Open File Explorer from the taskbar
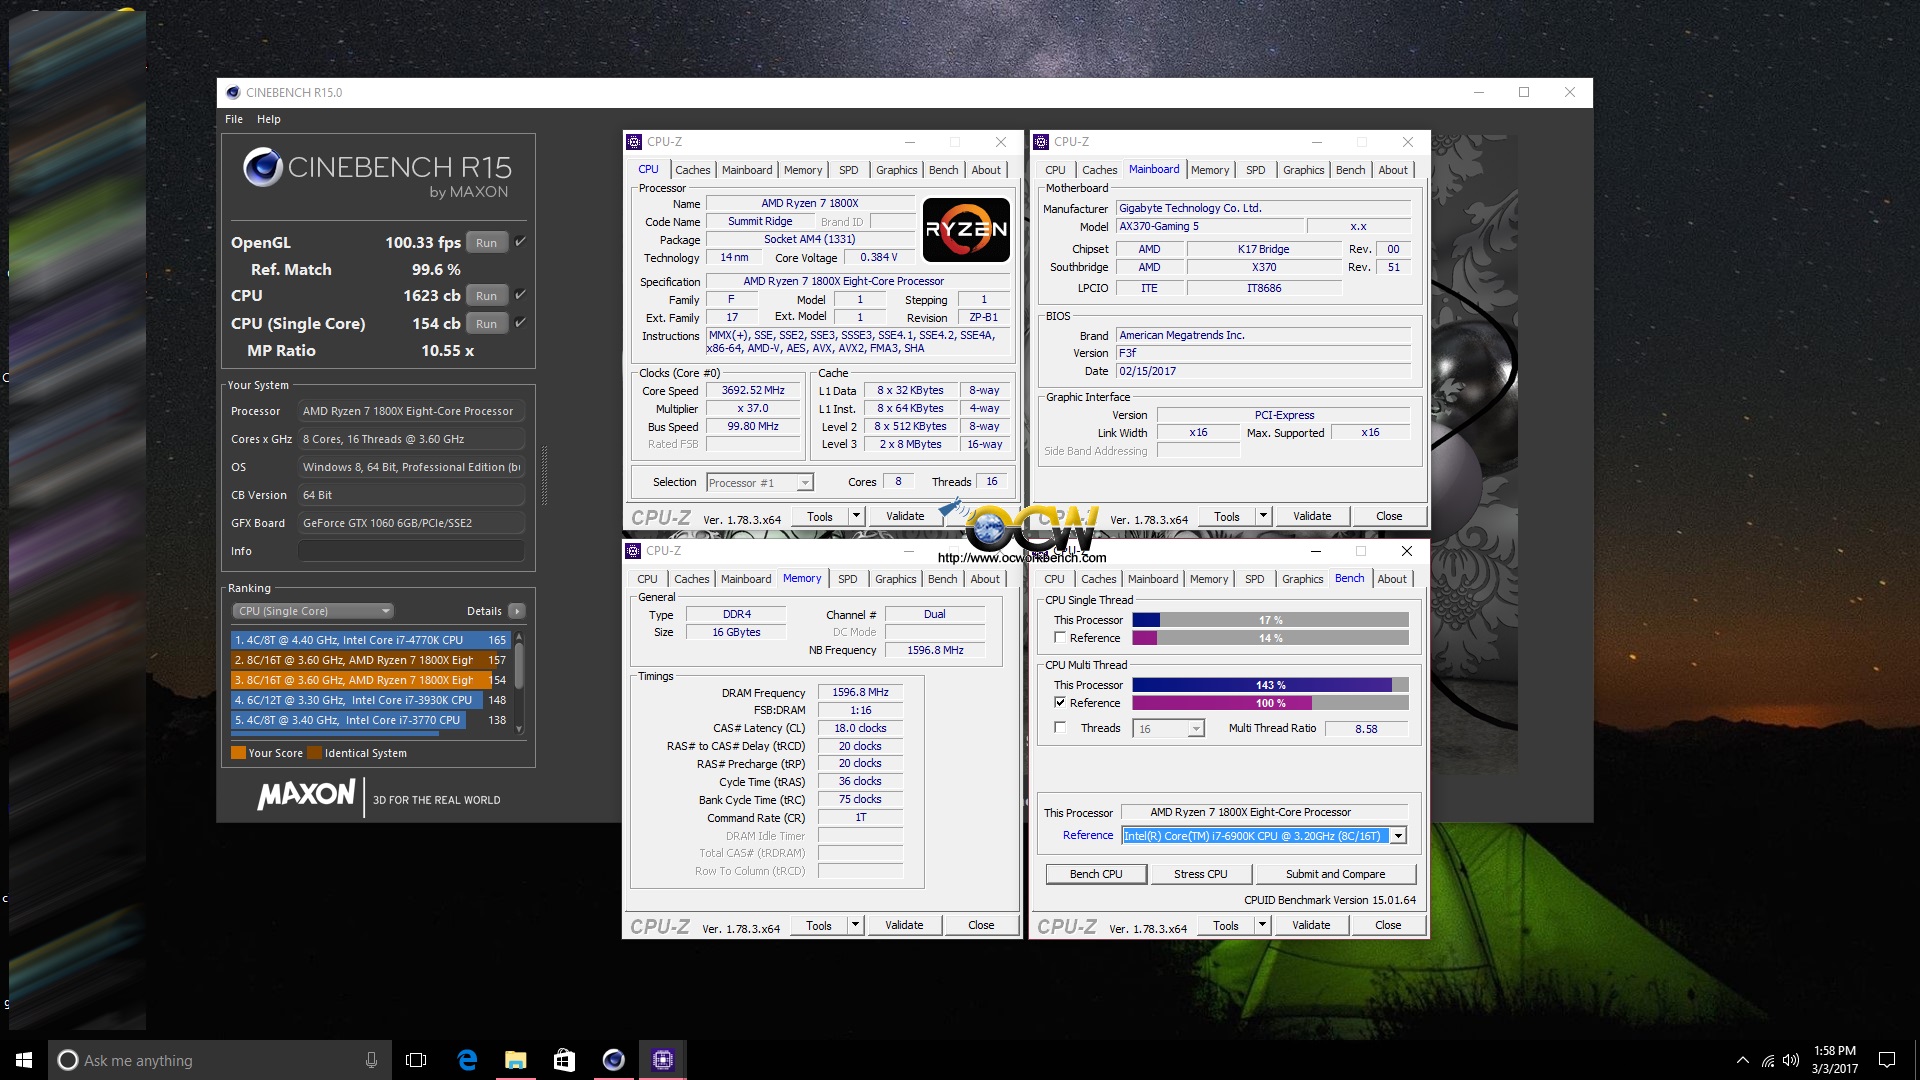The height and width of the screenshot is (1080, 1920). coord(516,1060)
